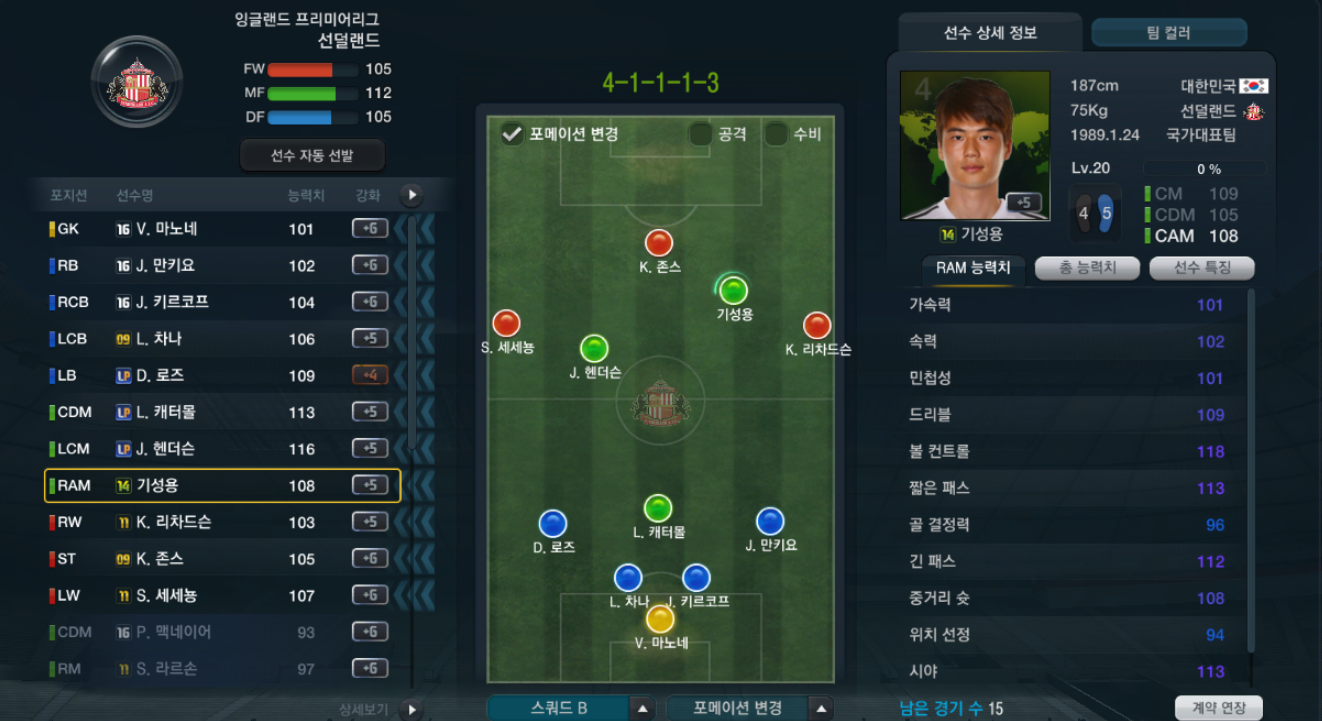Enable the 공격 checkbox
The height and width of the screenshot is (721, 1322).
[700, 134]
